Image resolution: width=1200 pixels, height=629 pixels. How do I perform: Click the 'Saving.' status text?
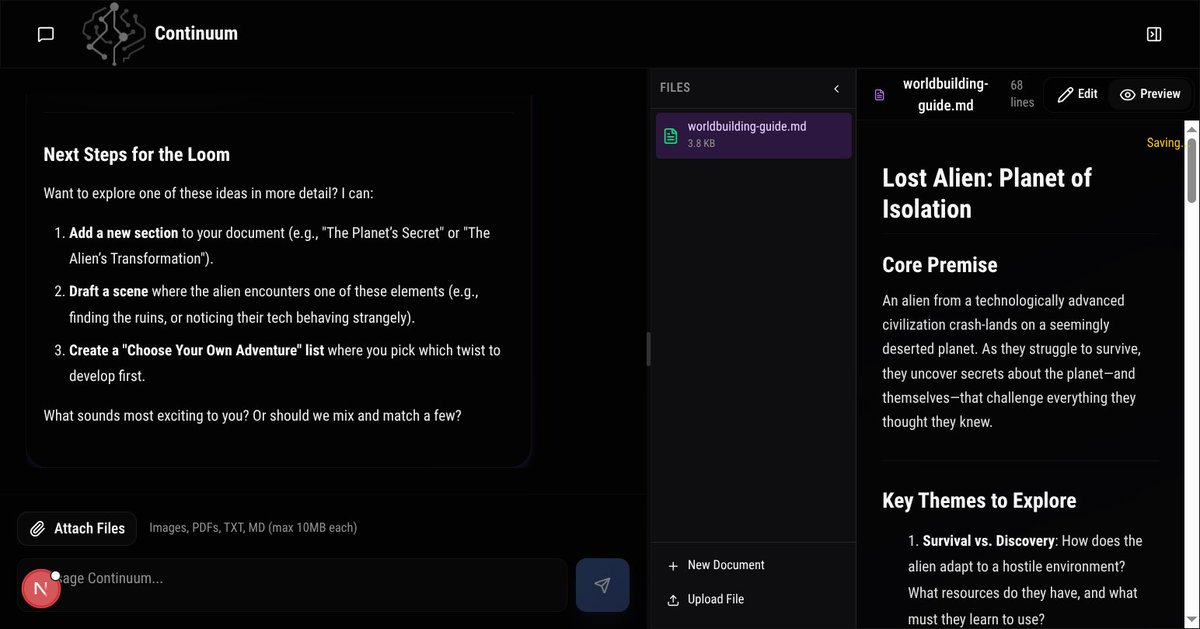pyautogui.click(x=1165, y=143)
